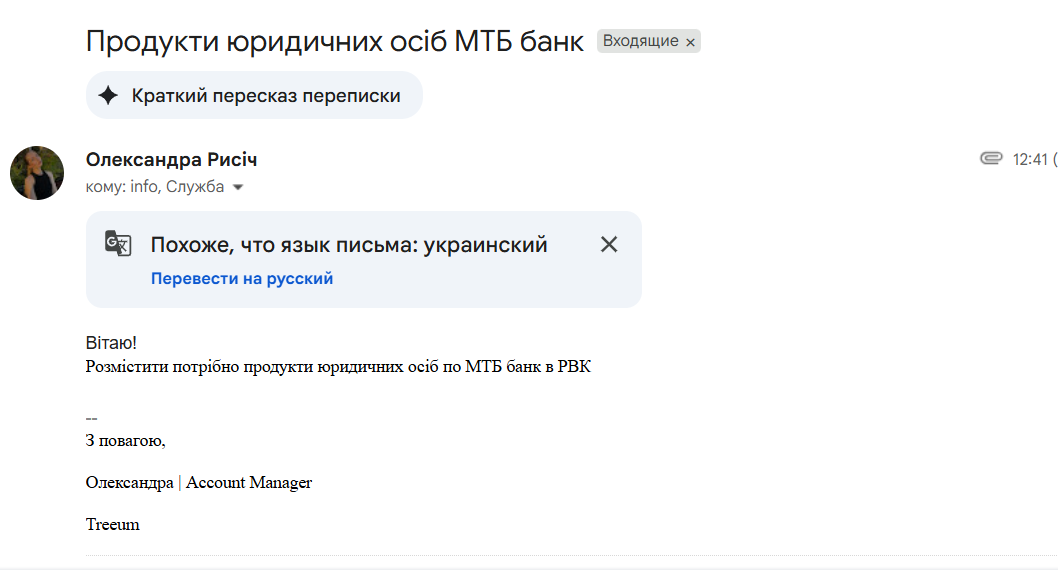The height and width of the screenshot is (578, 1058).
Task: Click the кому: info, Служба recipient line
Action: (x=155, y=187)
